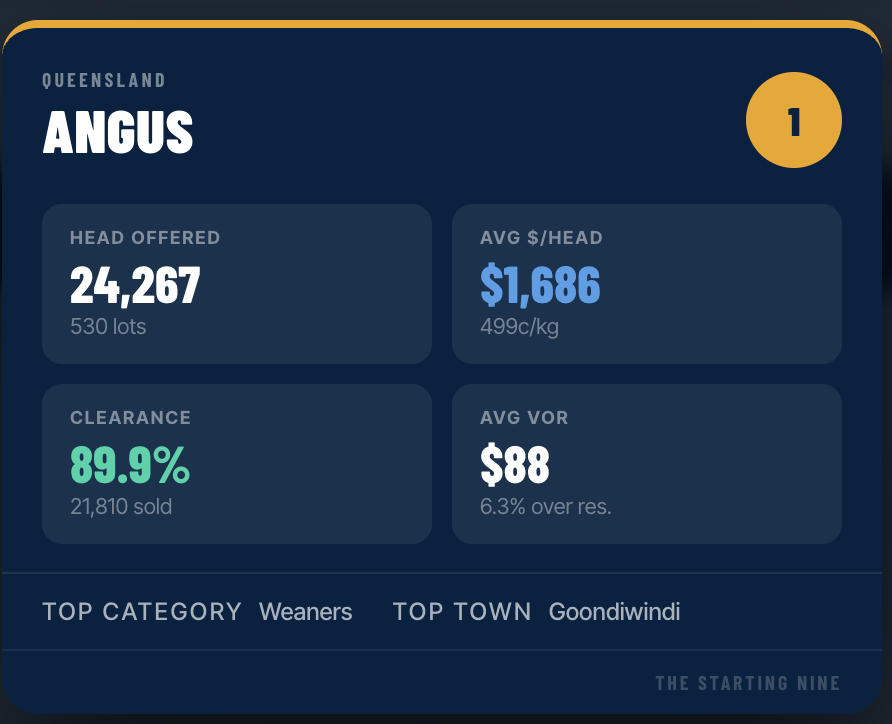Open the Goondiwindi town link

[614, 612]
